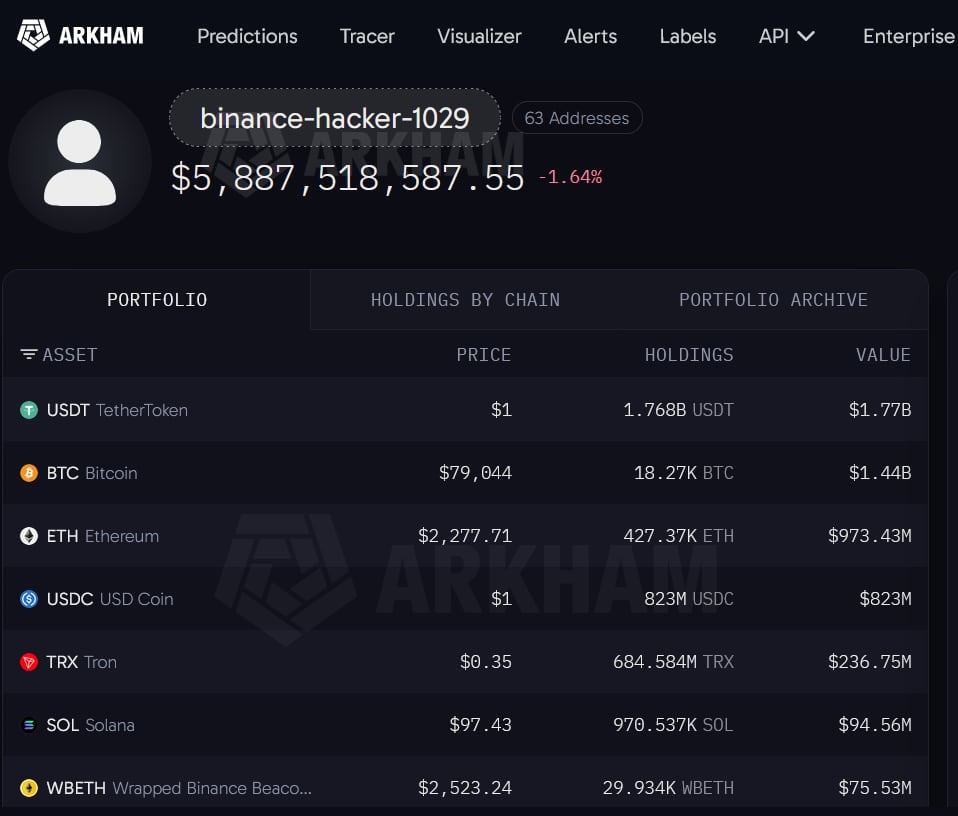This screenshot has width=958, height=816.
Task: Click the $75.53M WBETH value
Action: [x=875, y=787]
